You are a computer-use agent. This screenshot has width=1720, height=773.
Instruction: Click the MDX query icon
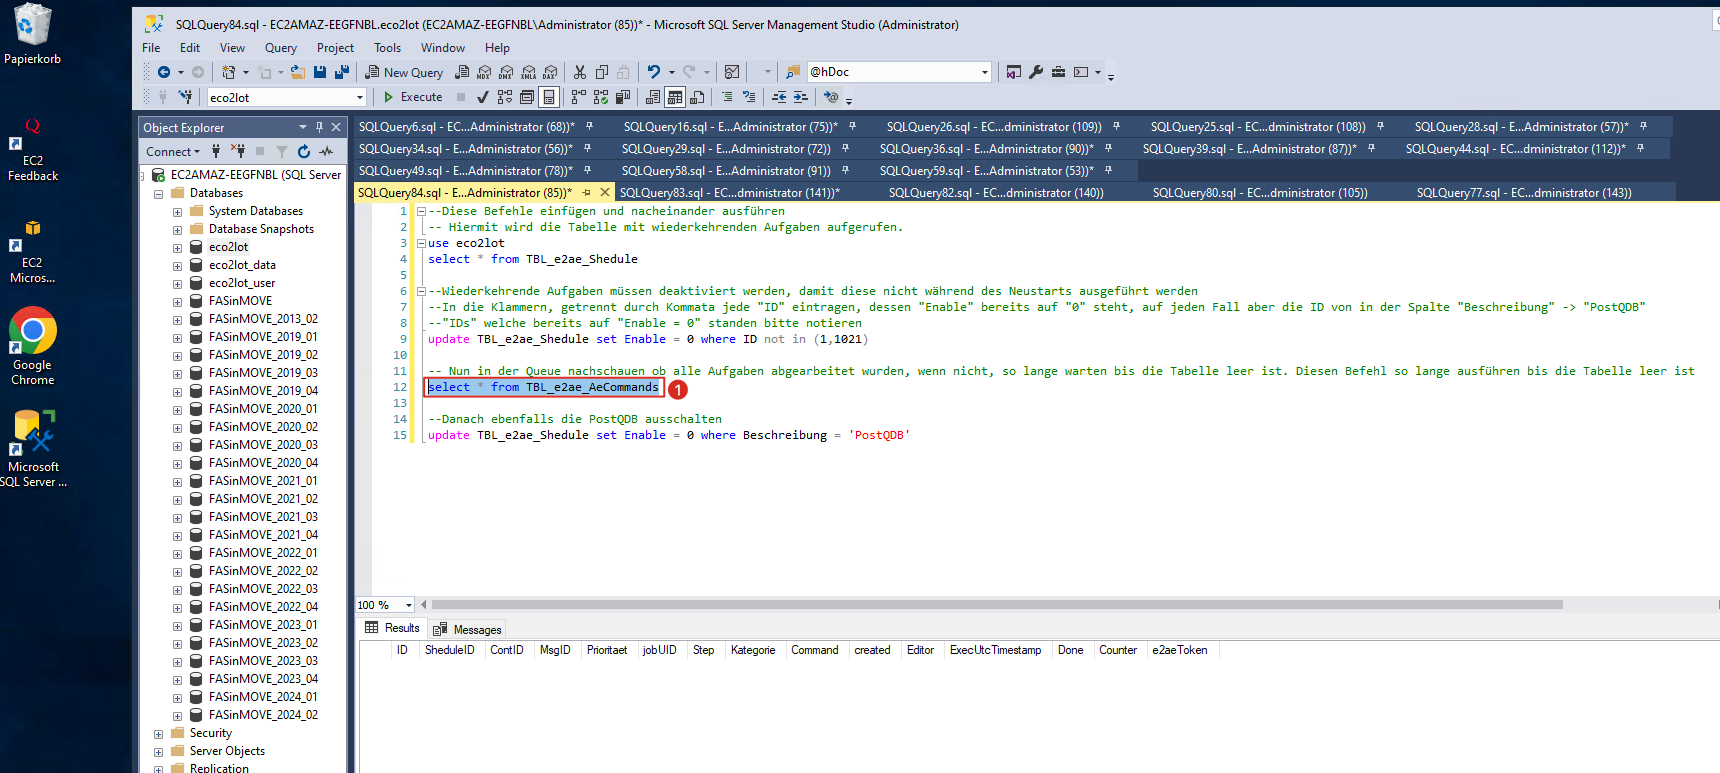point(484,72)
